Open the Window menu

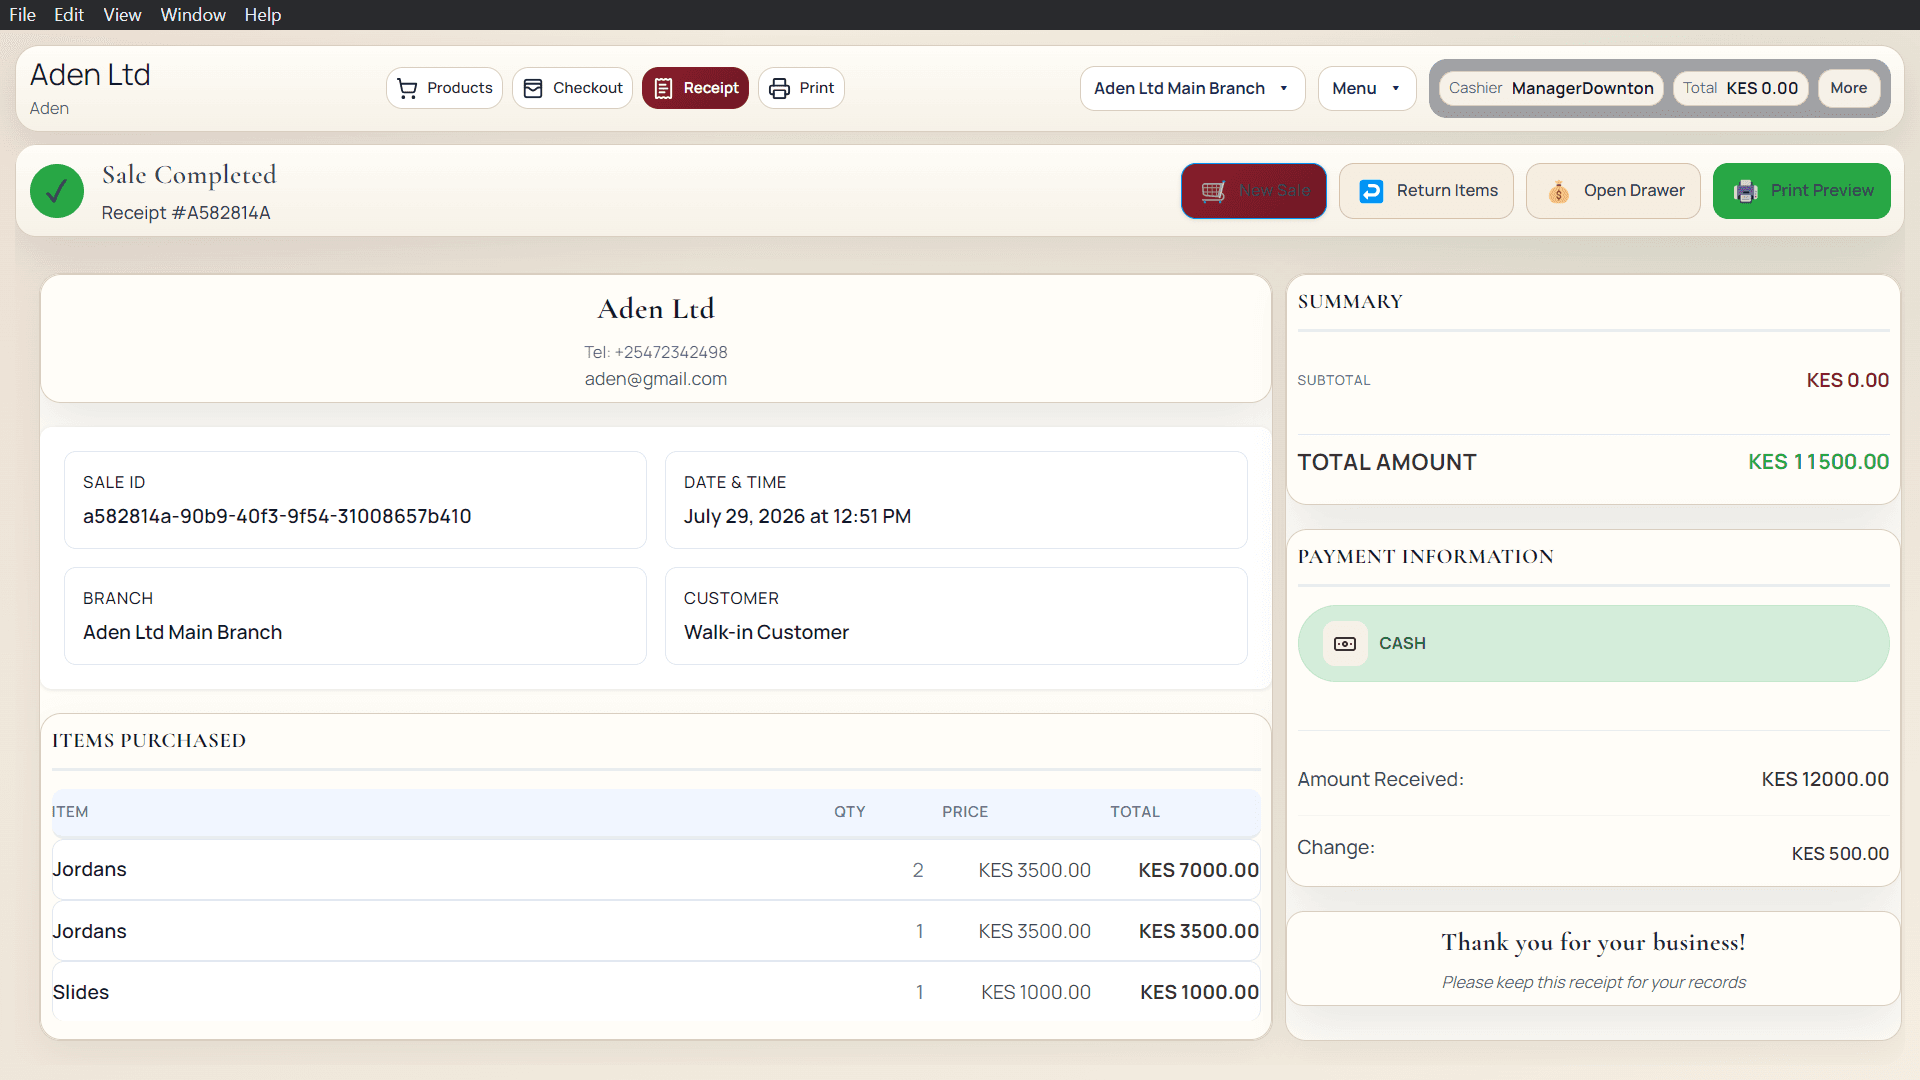click(x=193, y=15)
